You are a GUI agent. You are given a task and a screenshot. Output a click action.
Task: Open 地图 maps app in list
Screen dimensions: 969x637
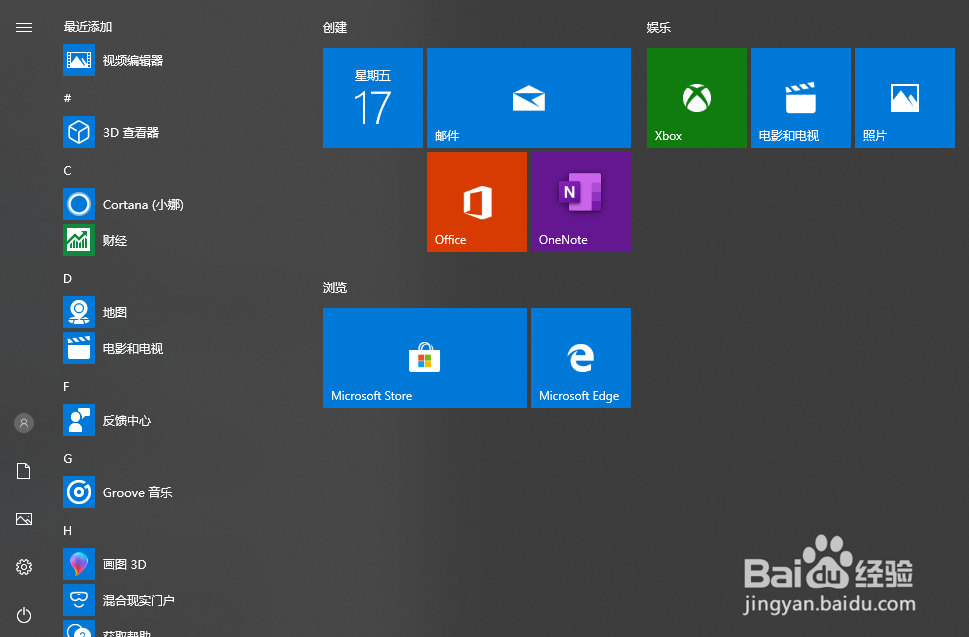pyautogui.click(x=95, y=313)
